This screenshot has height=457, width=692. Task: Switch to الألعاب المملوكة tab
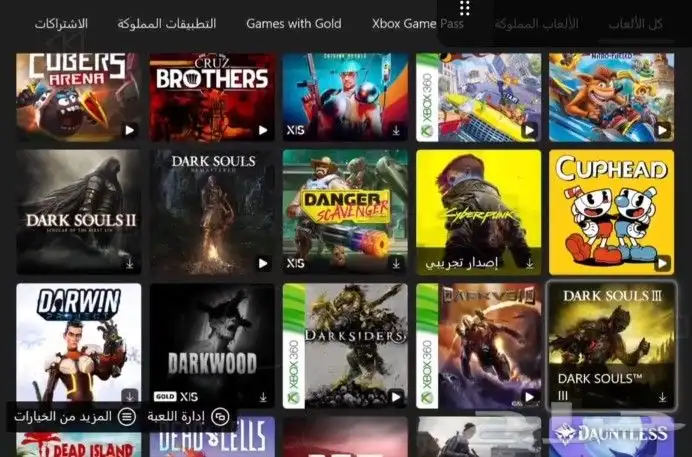tap(536, 24)
